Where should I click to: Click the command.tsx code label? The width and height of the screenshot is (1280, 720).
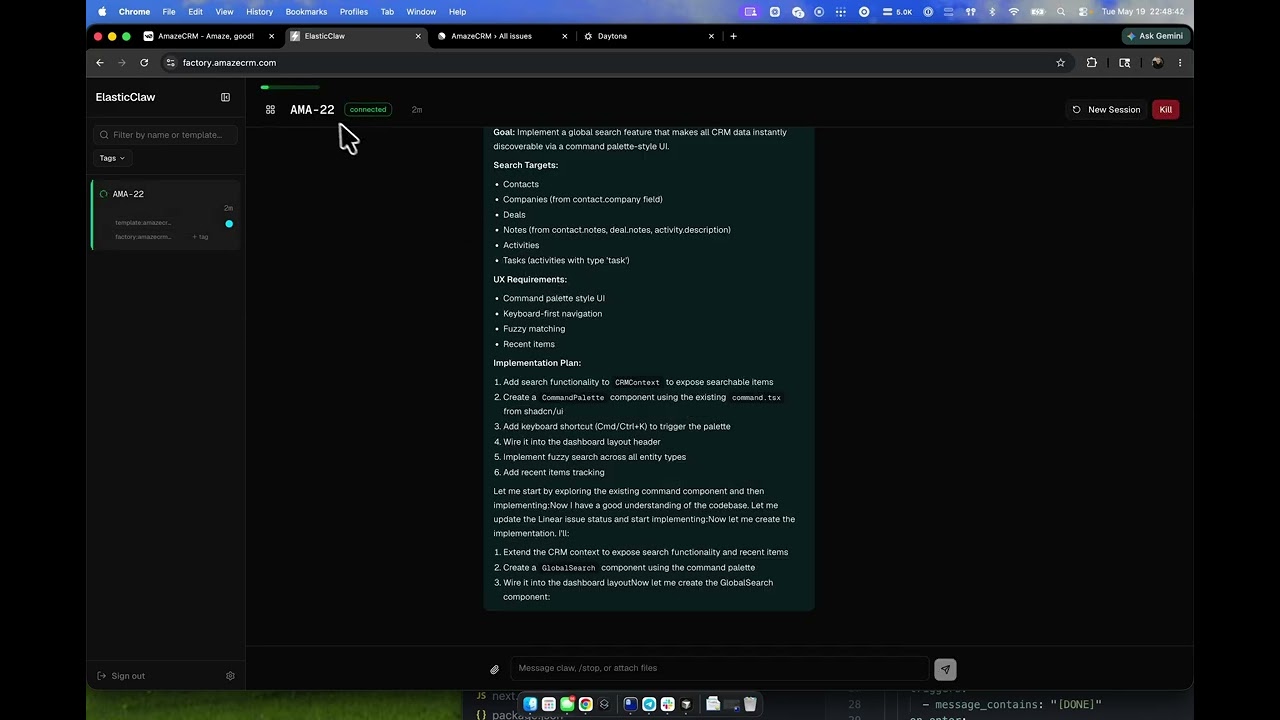756,398
